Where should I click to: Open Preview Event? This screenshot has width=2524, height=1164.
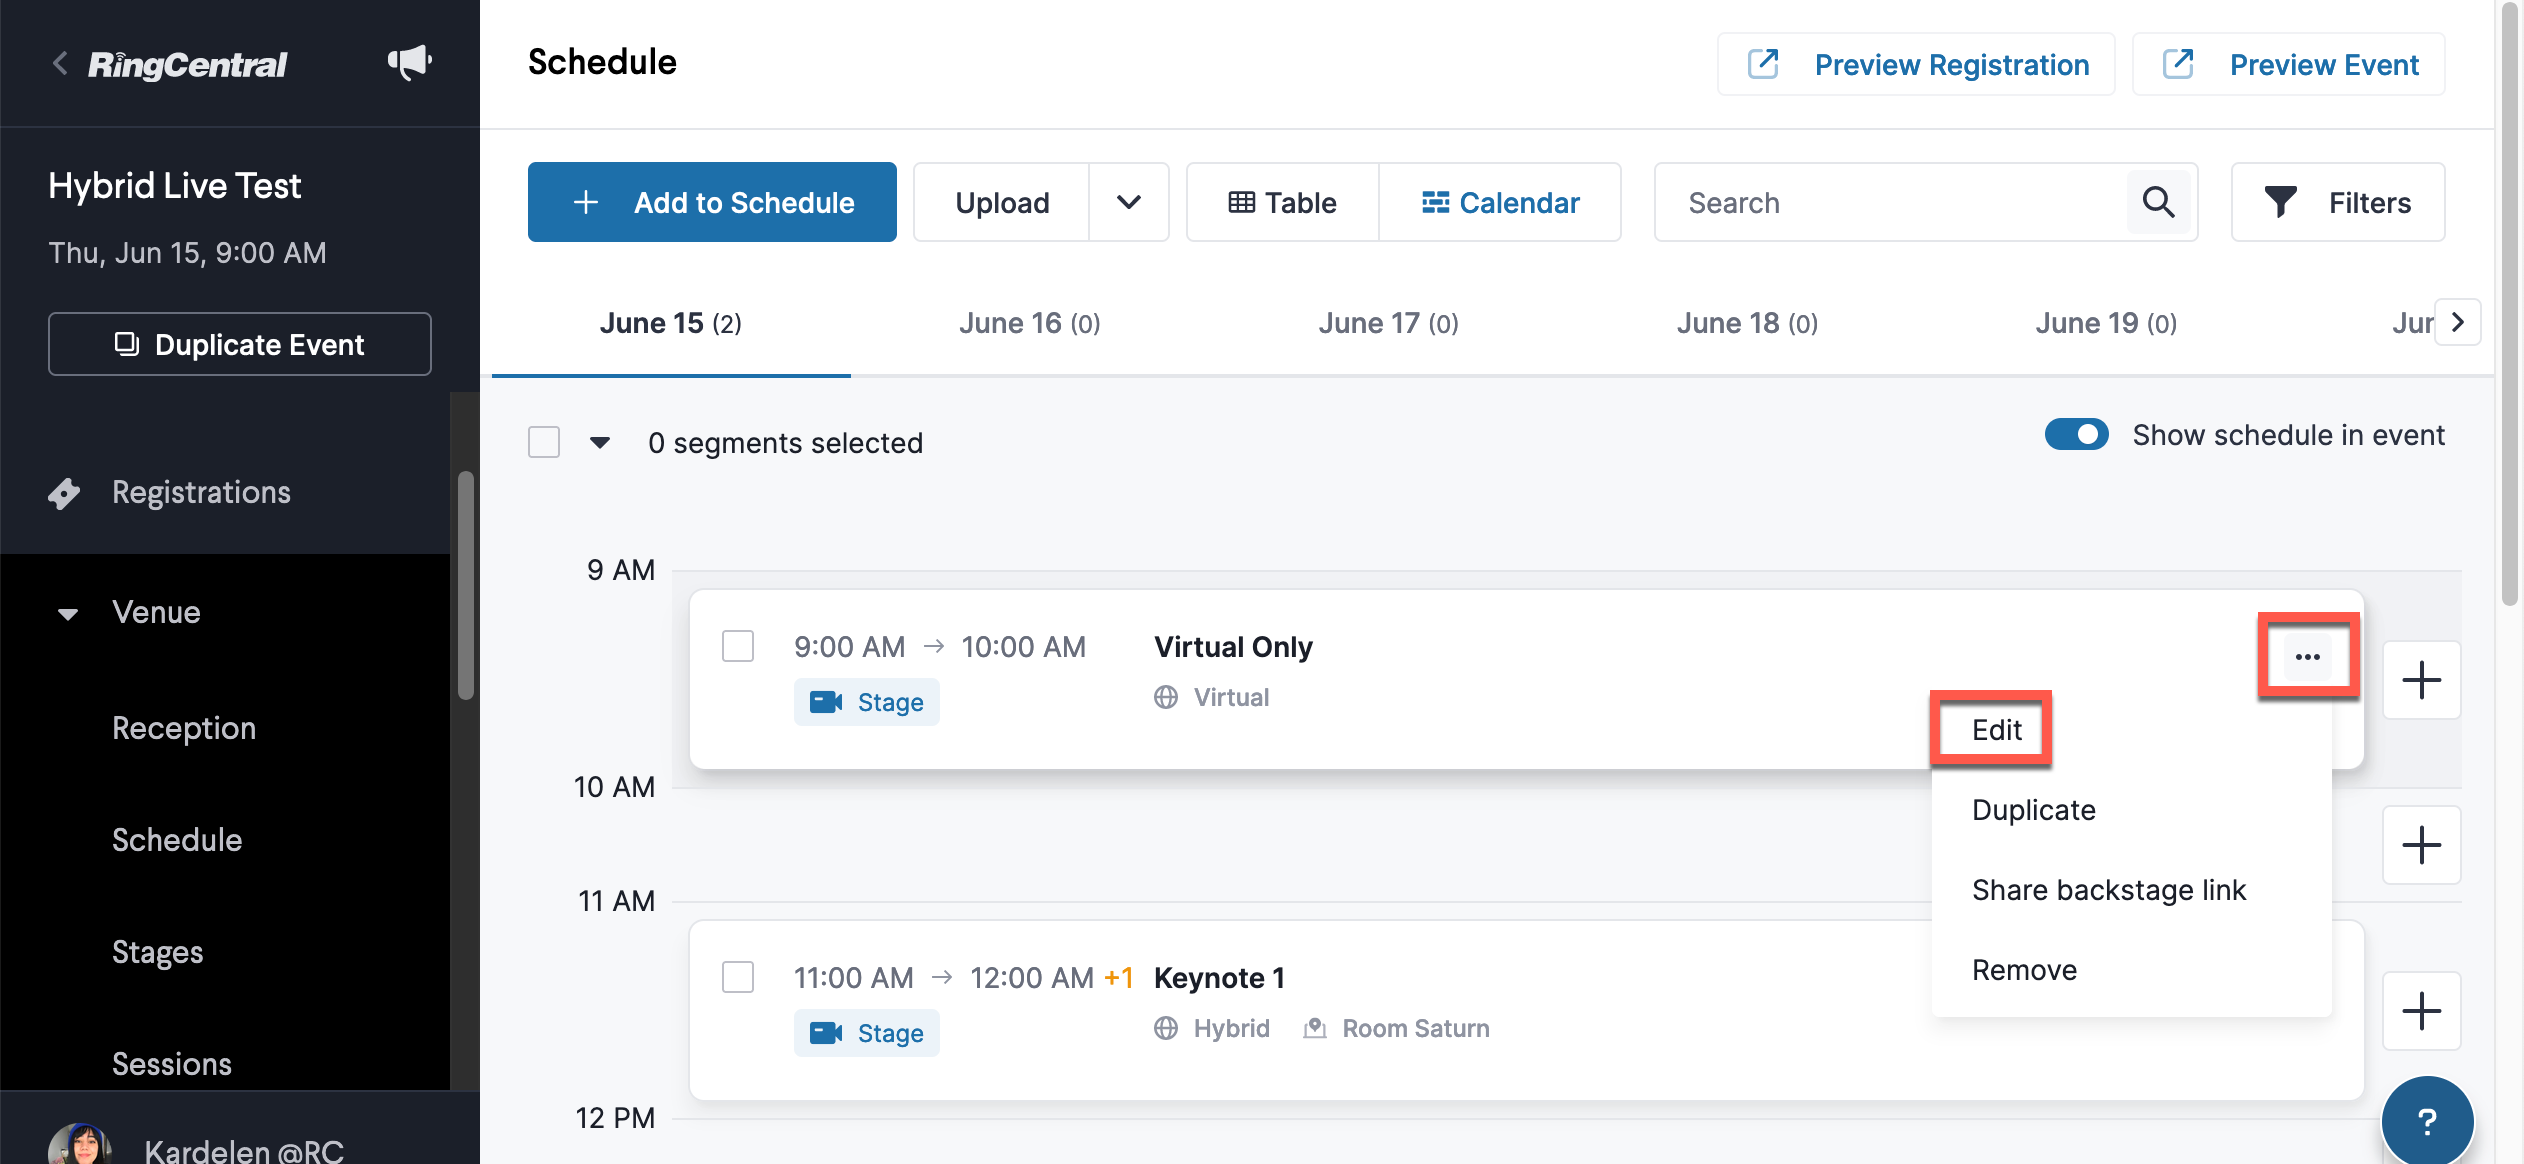coord(2289,64)
